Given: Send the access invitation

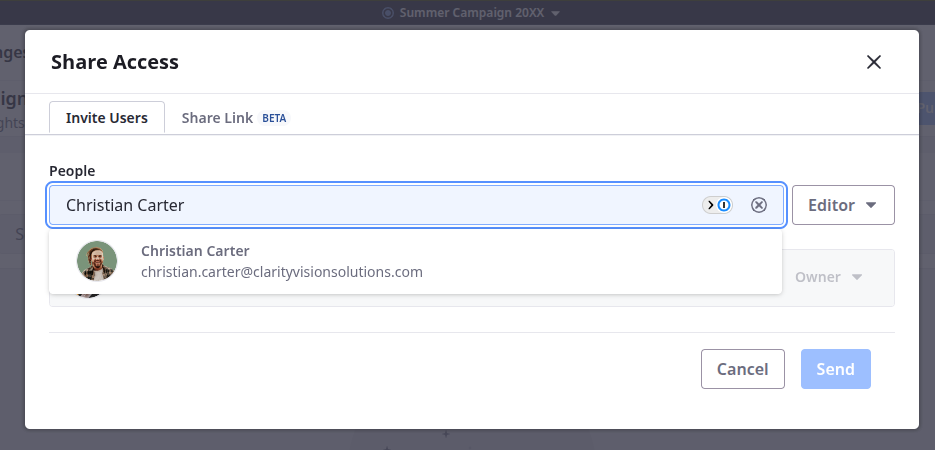Looking at the screenshot, I should point(835,369).
